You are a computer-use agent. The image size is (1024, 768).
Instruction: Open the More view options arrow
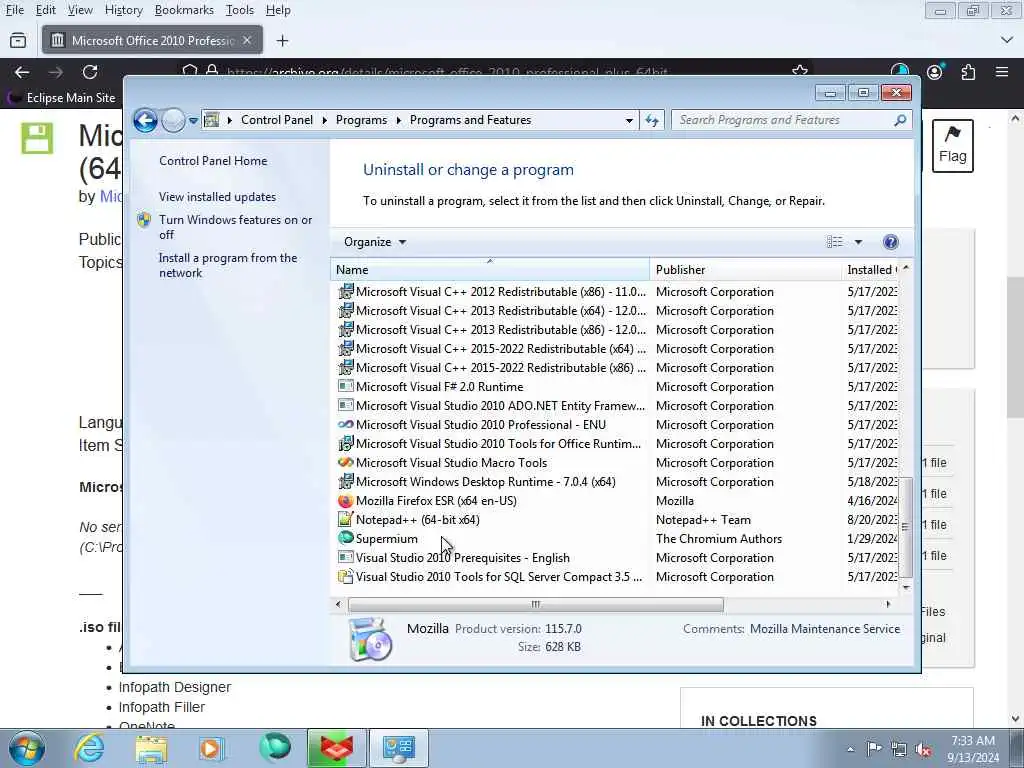point(858,242)
